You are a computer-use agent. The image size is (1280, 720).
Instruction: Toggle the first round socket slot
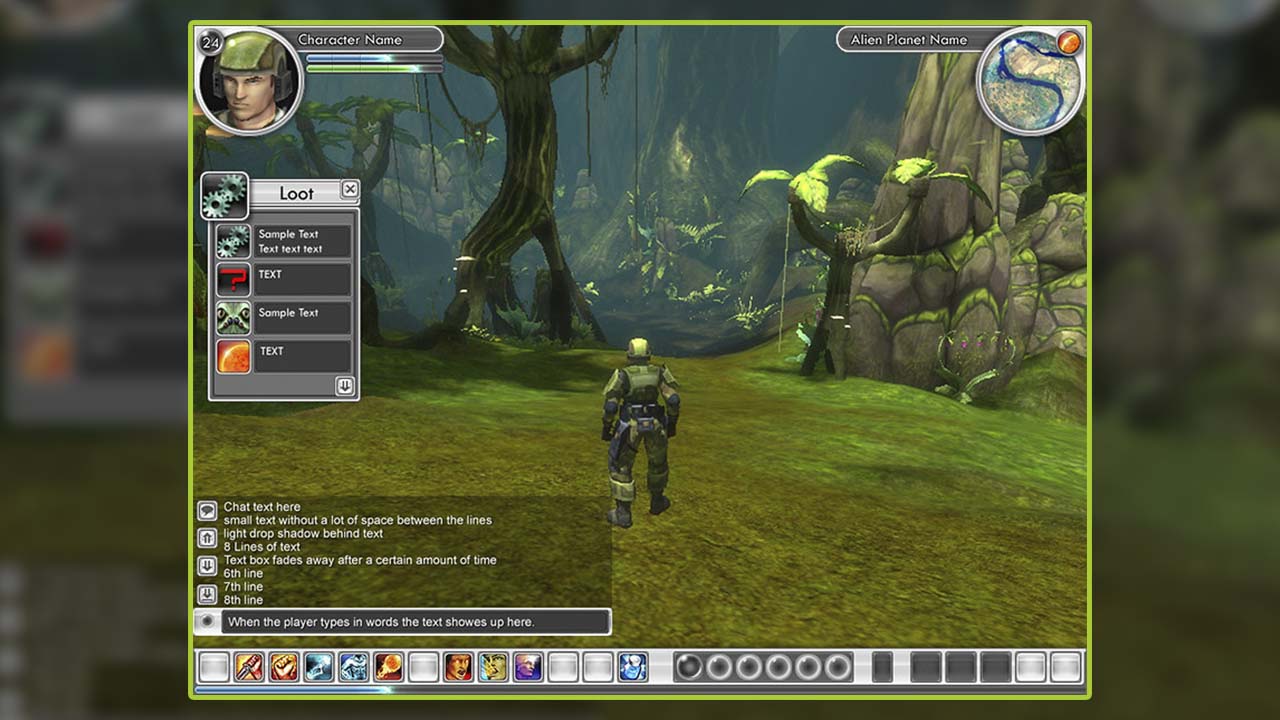click(688, 667)
